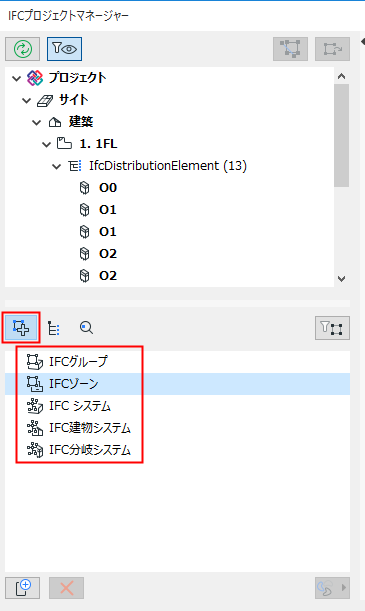
Task: Select the IFCグループ entry
Action: click(177, 362)
